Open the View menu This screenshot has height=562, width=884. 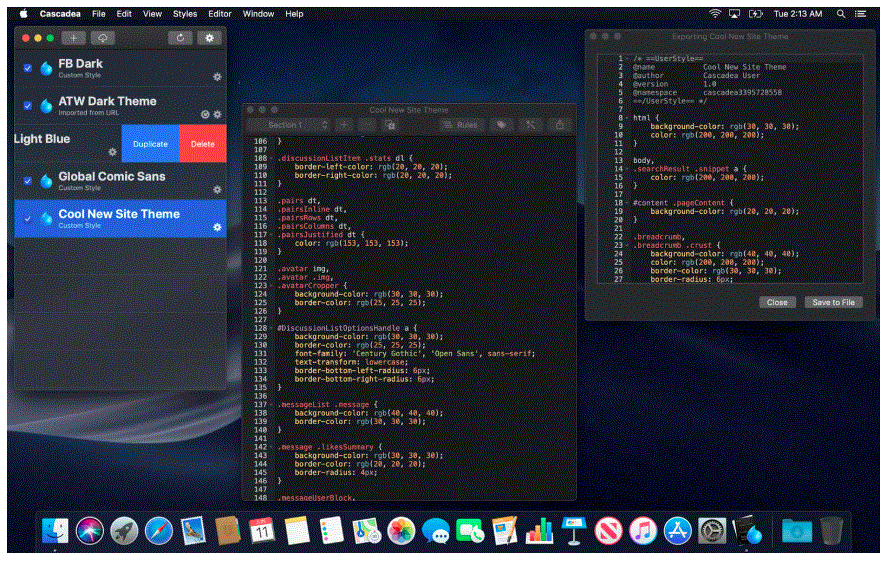(x=152, y=14)
